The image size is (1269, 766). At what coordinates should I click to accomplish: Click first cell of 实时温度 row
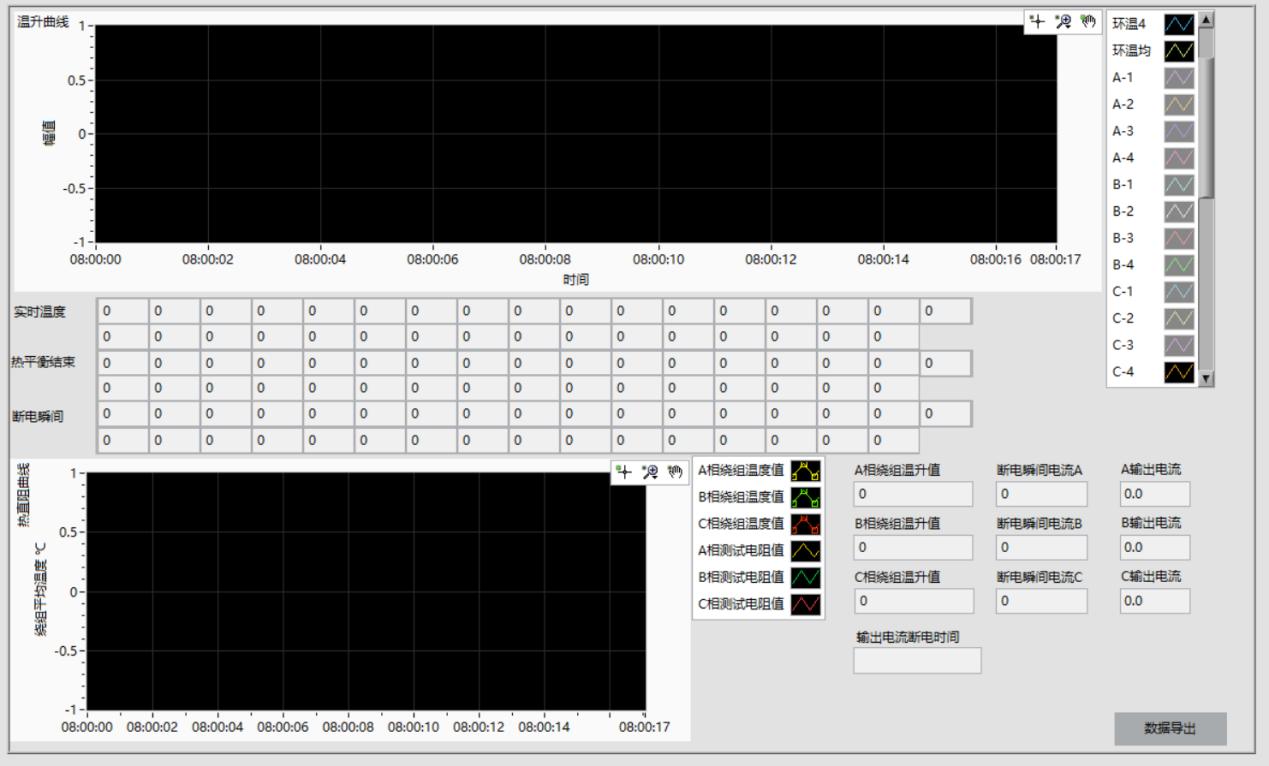(122, 312)
